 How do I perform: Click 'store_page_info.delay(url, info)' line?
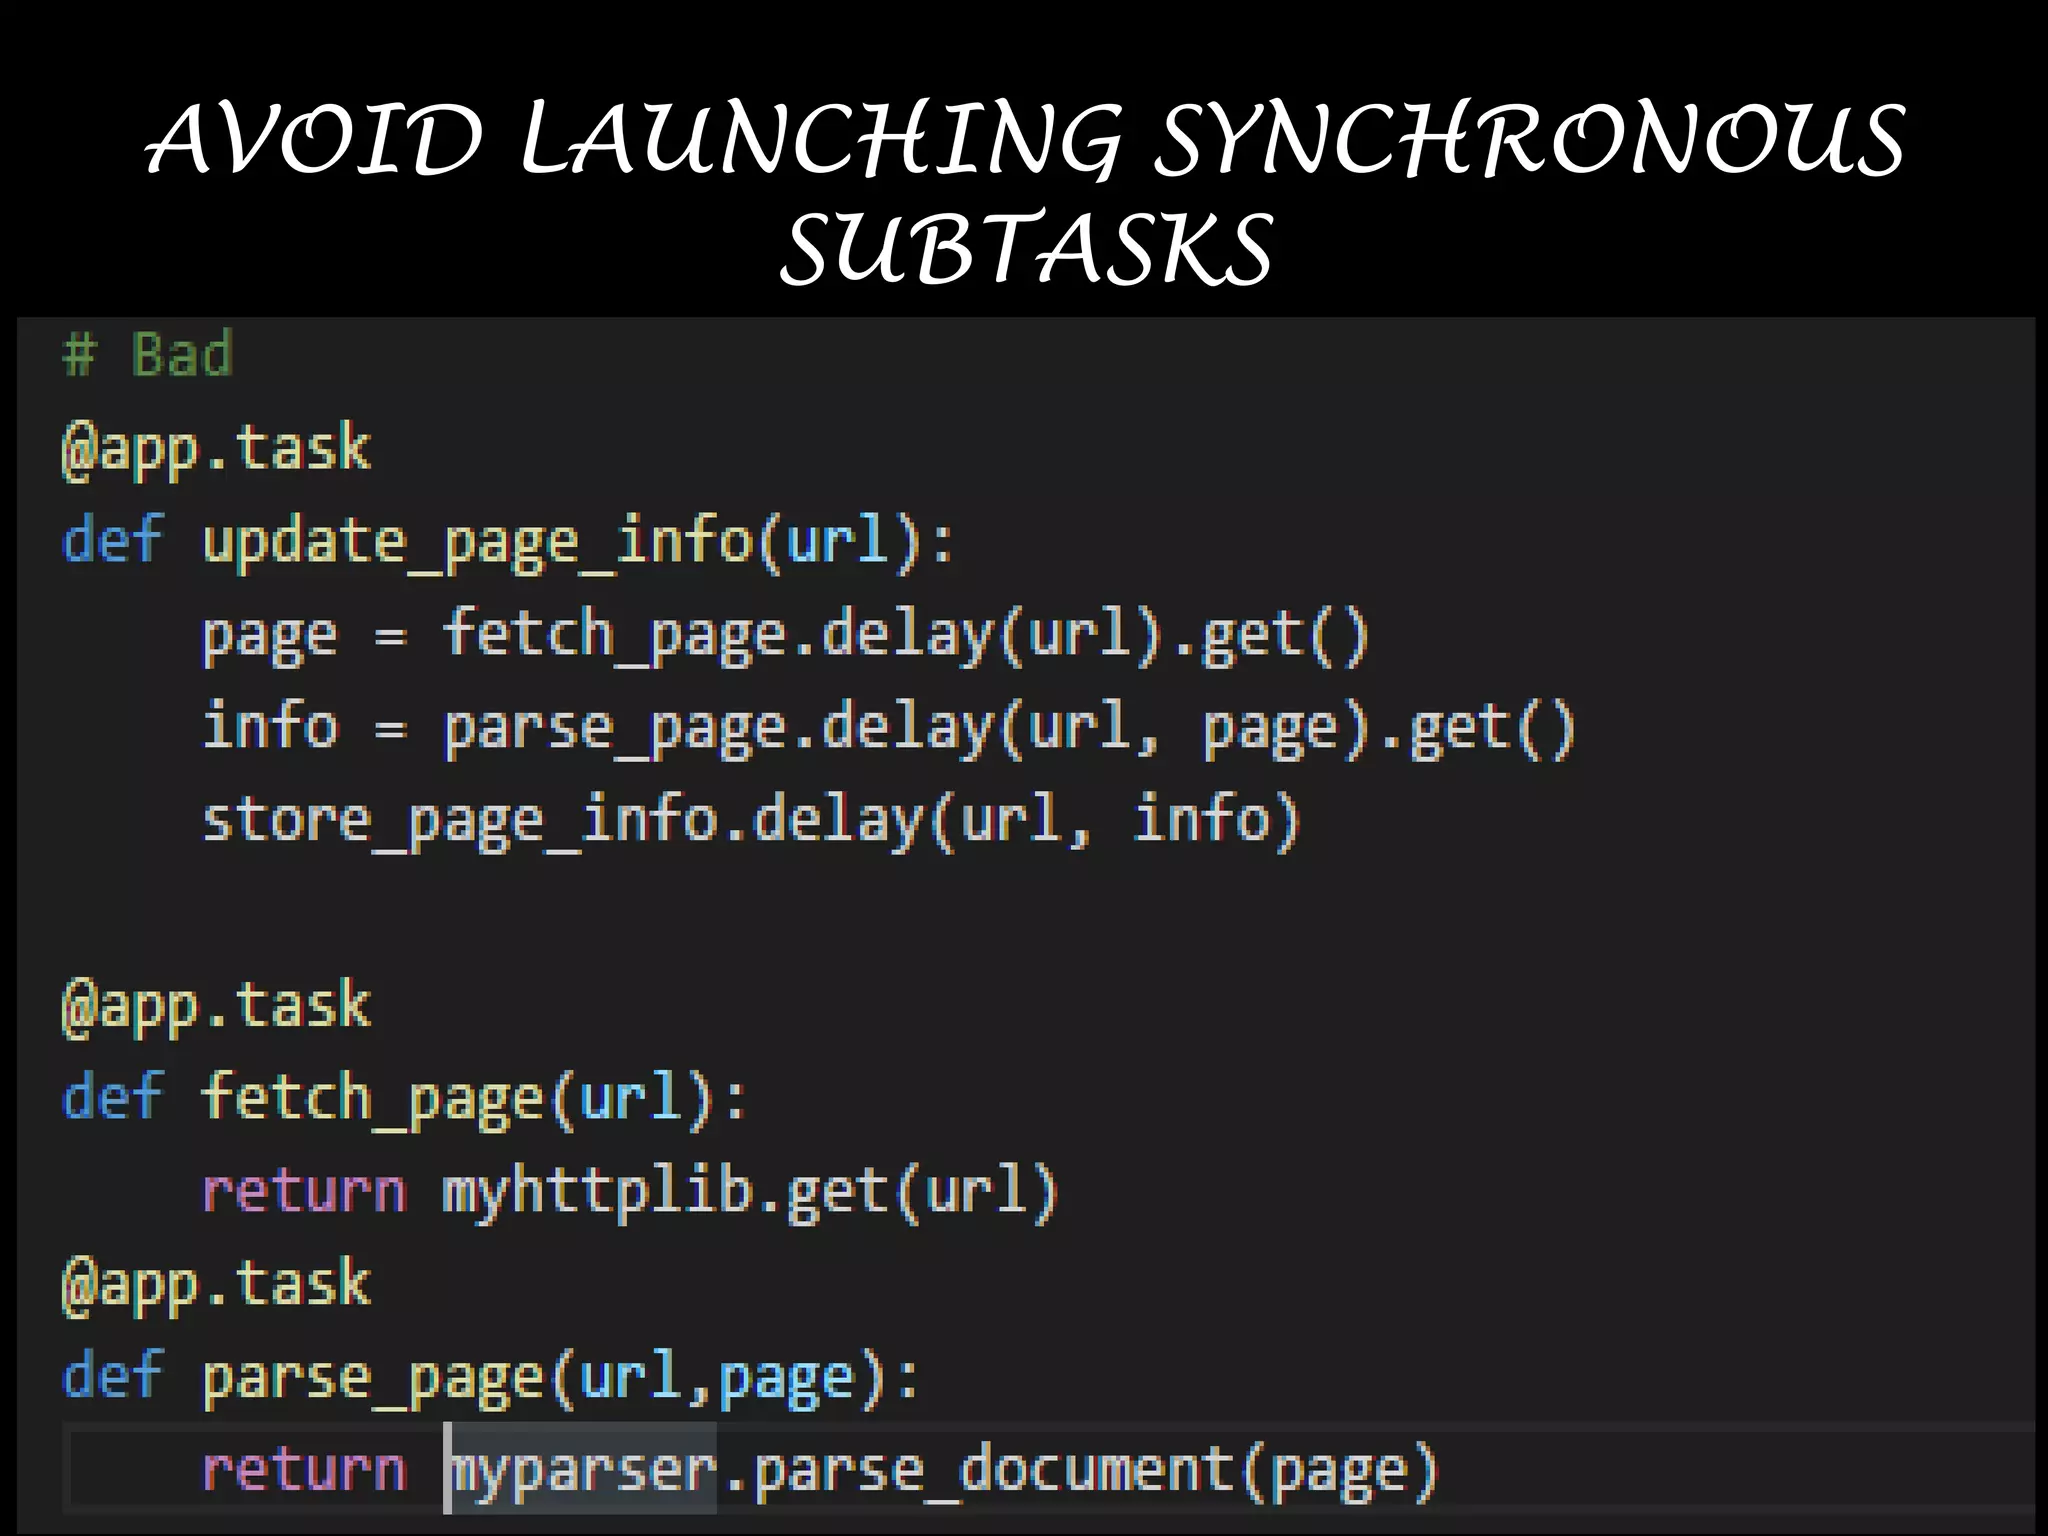tap(750, 822)
